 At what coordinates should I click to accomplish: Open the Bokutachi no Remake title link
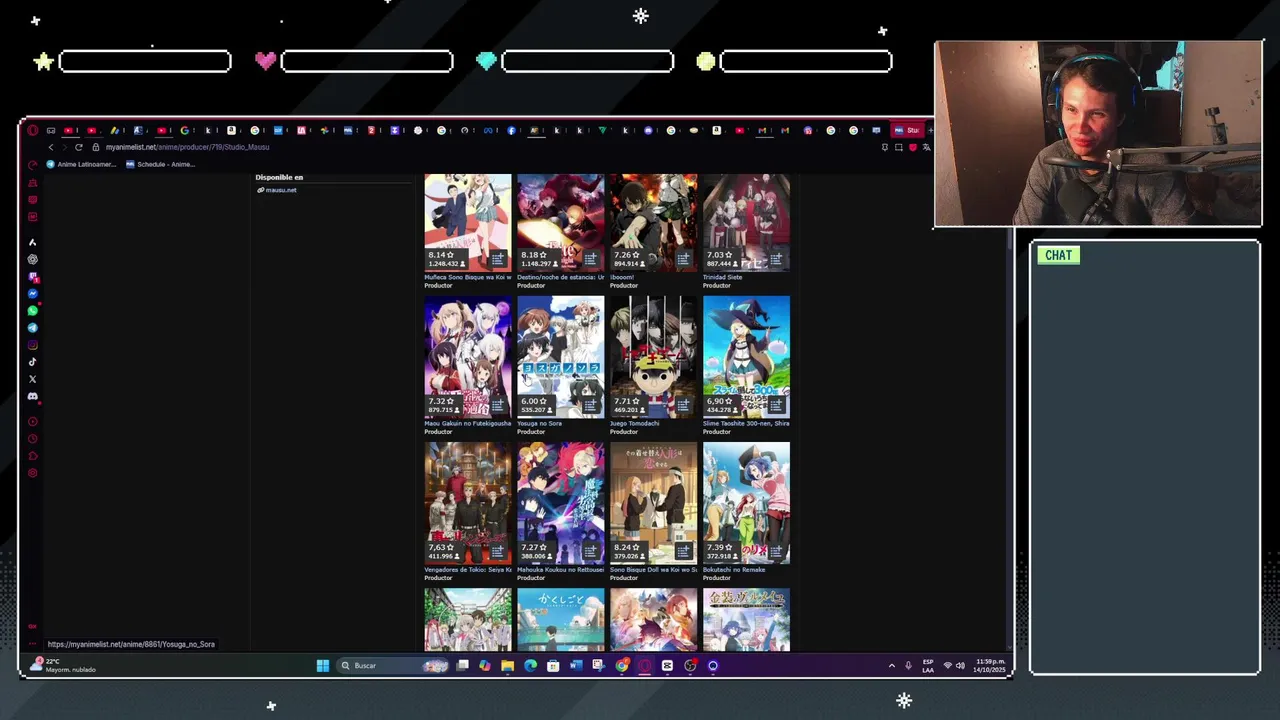(734, 569)
